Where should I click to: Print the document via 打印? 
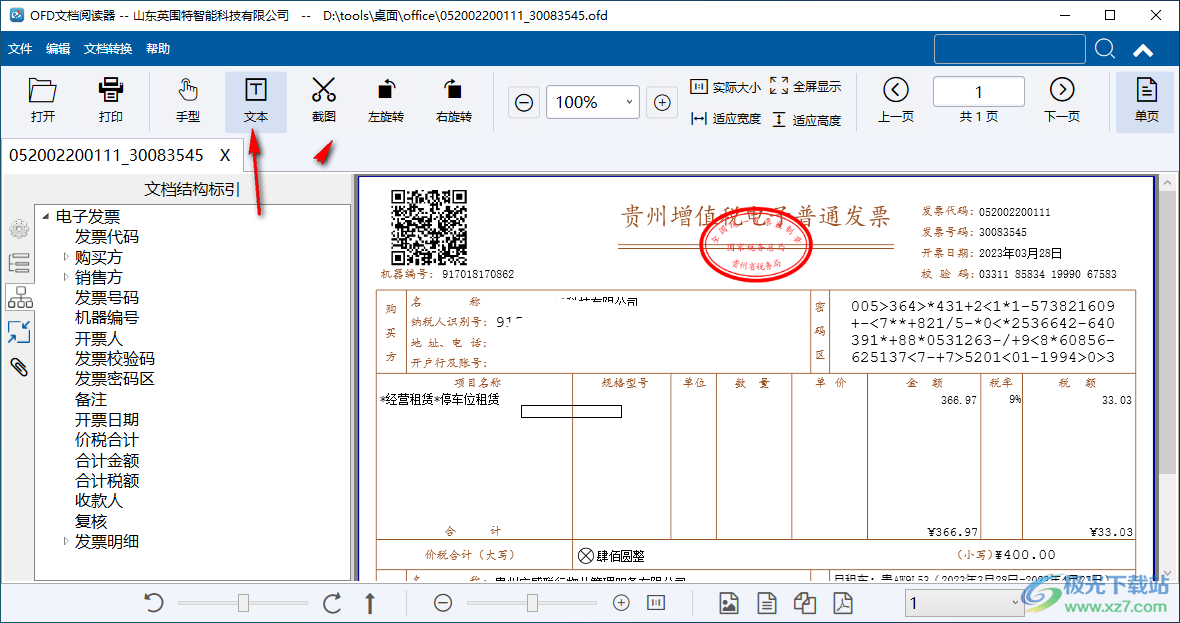click(x=111, y=102)
